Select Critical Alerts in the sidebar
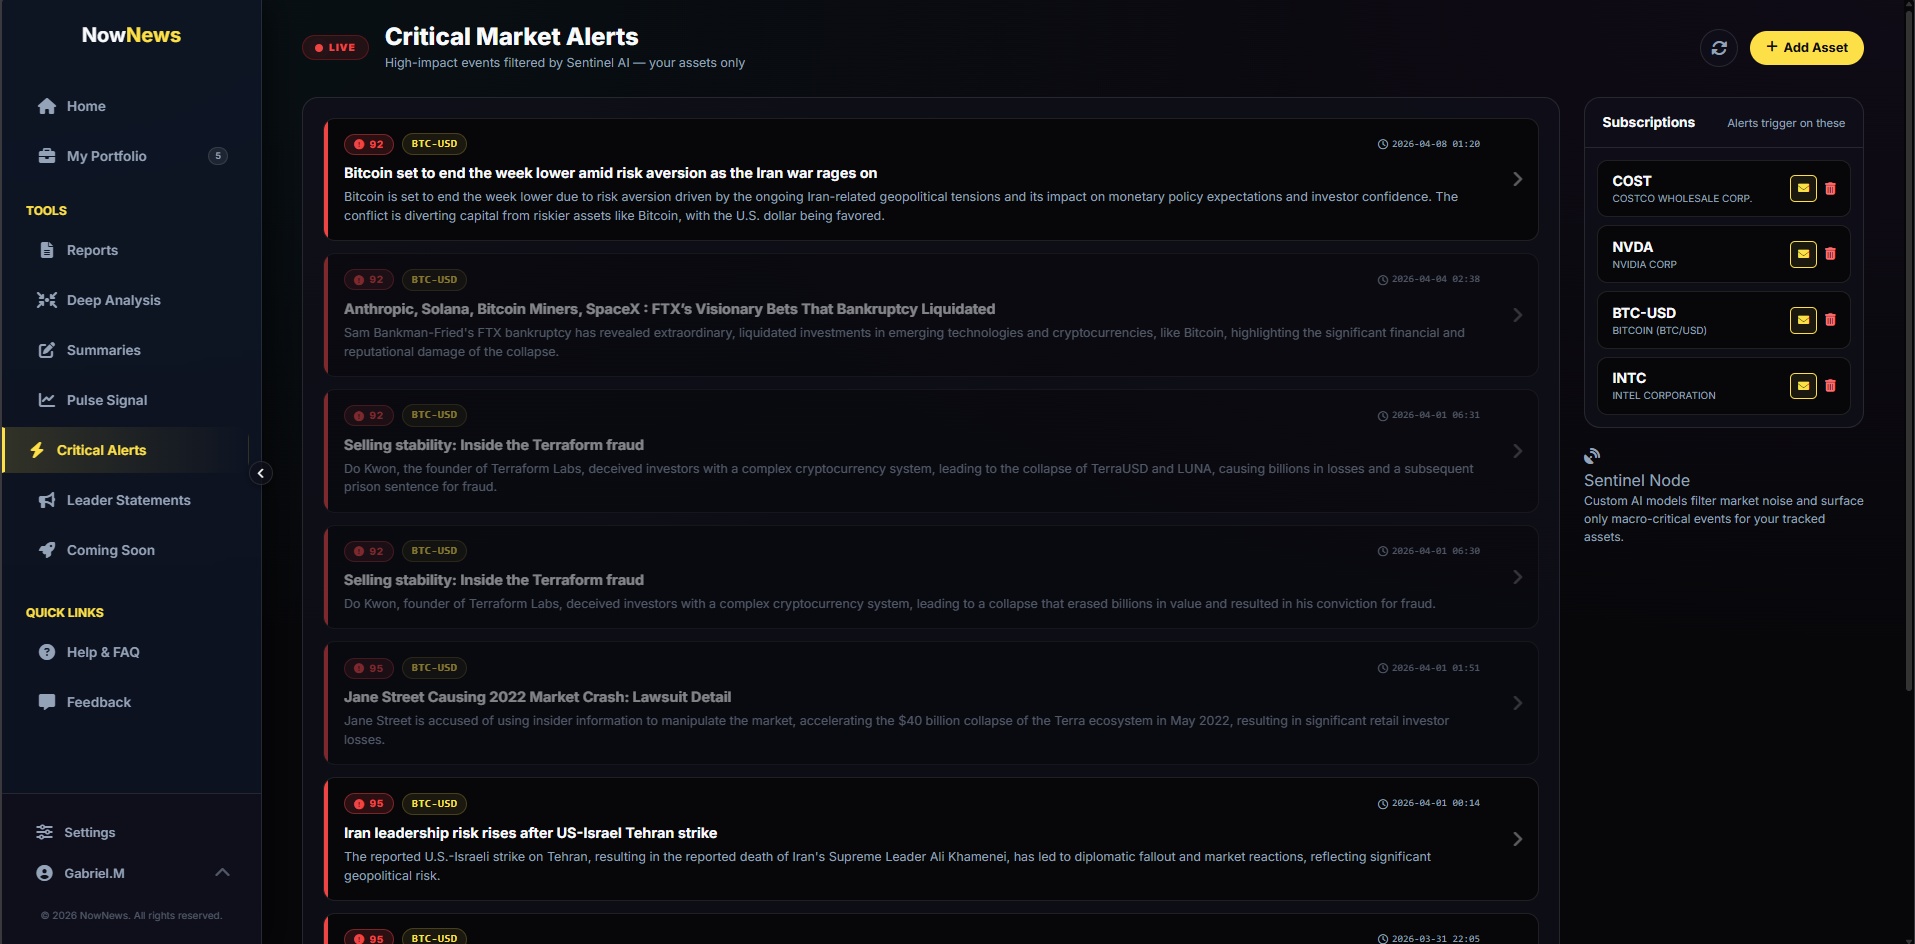This screenshot has width=1915, height=944. click(x=102, y=449)
